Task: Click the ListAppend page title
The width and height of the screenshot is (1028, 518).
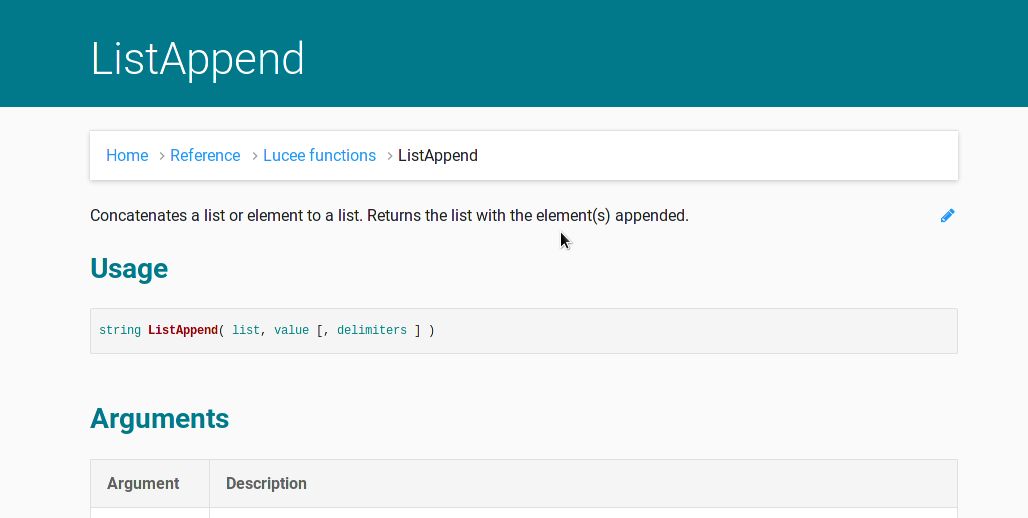Action: pyautogui.click(x=197, y=59)
